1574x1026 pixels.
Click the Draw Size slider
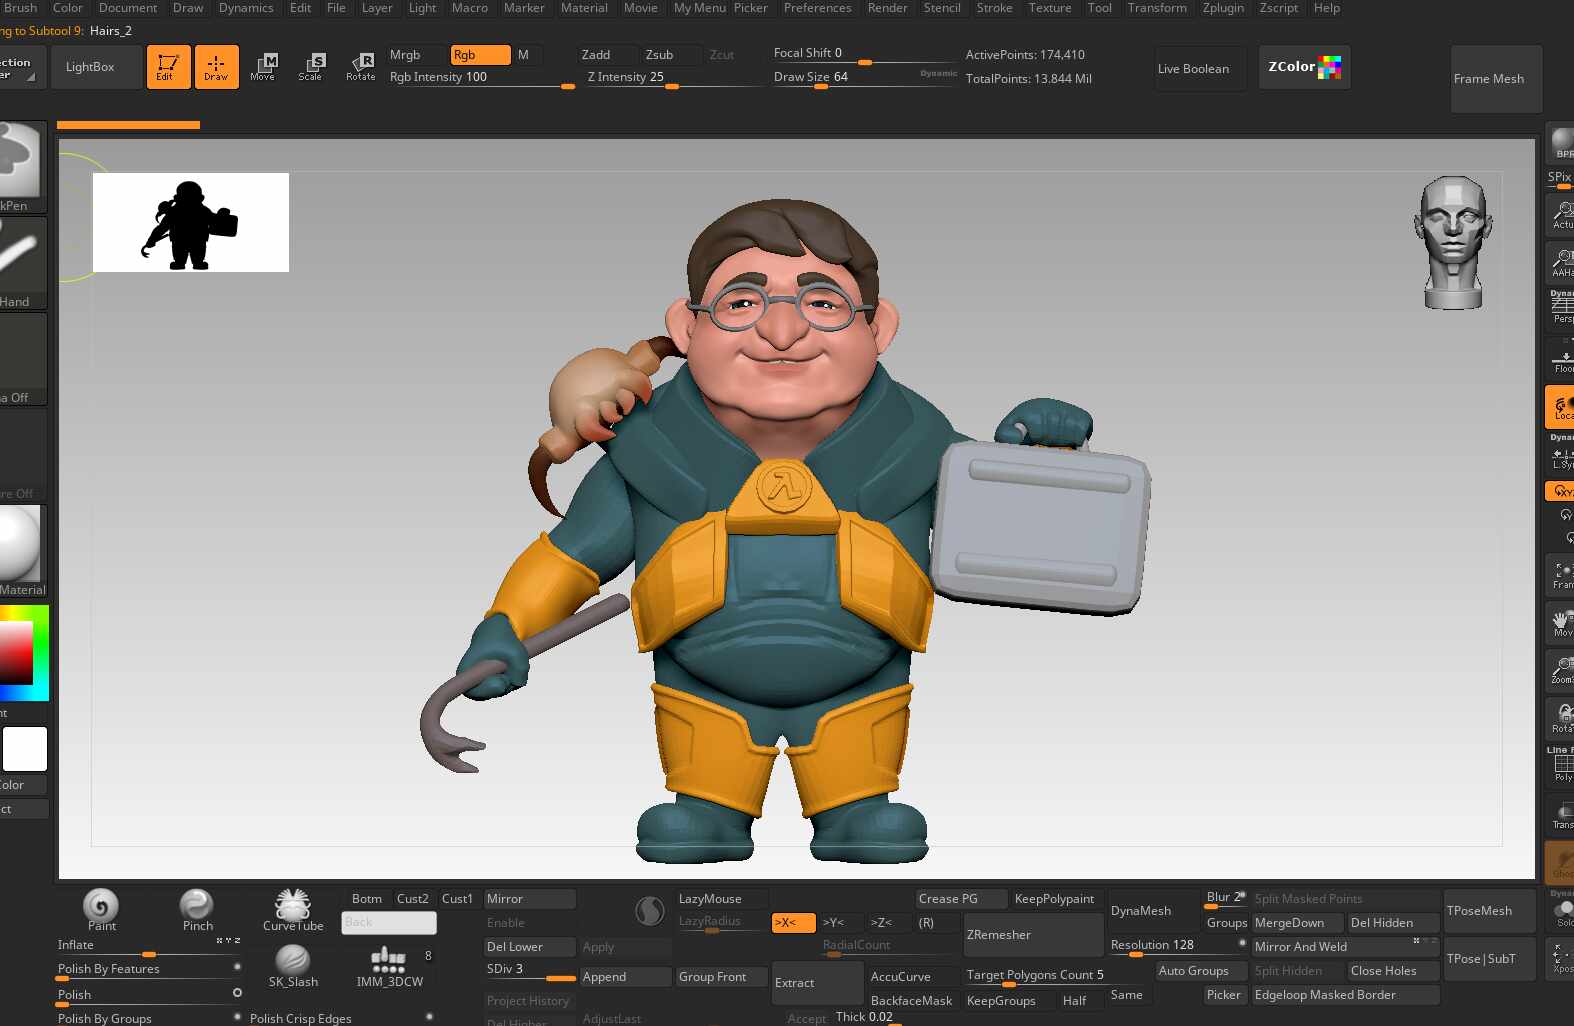point(864,78)
